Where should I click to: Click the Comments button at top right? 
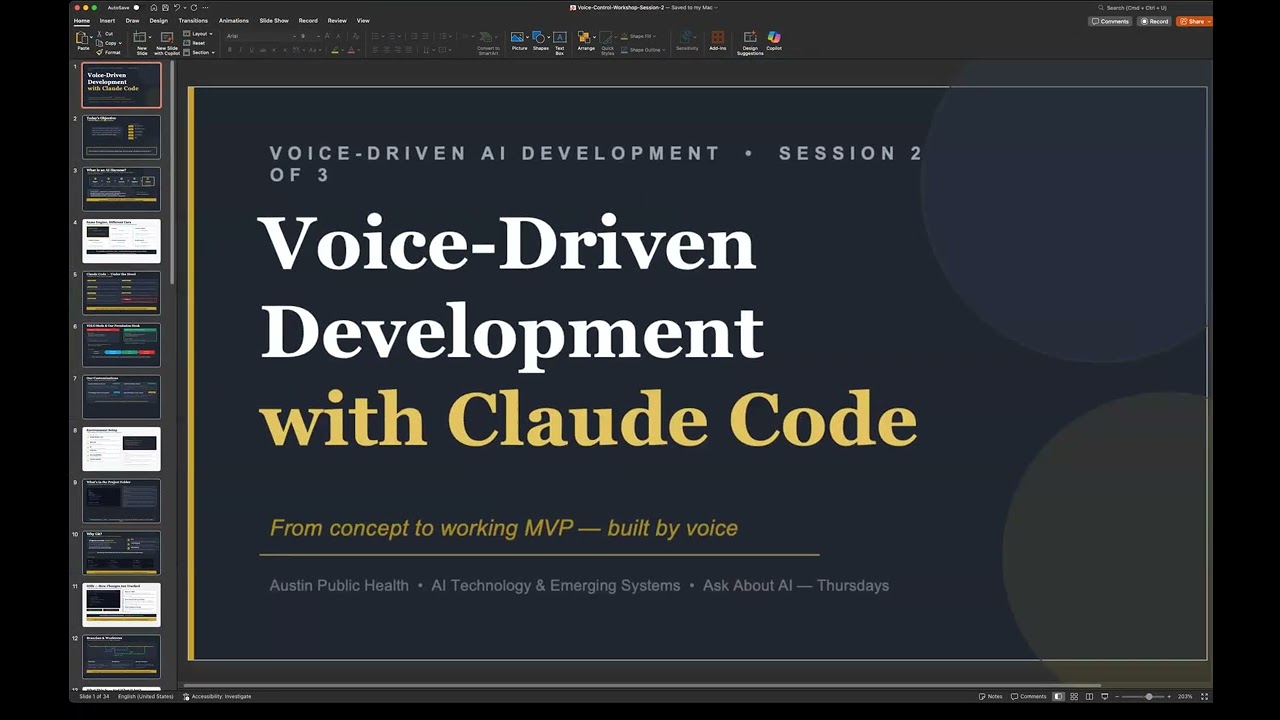[x=1110, y=21]
